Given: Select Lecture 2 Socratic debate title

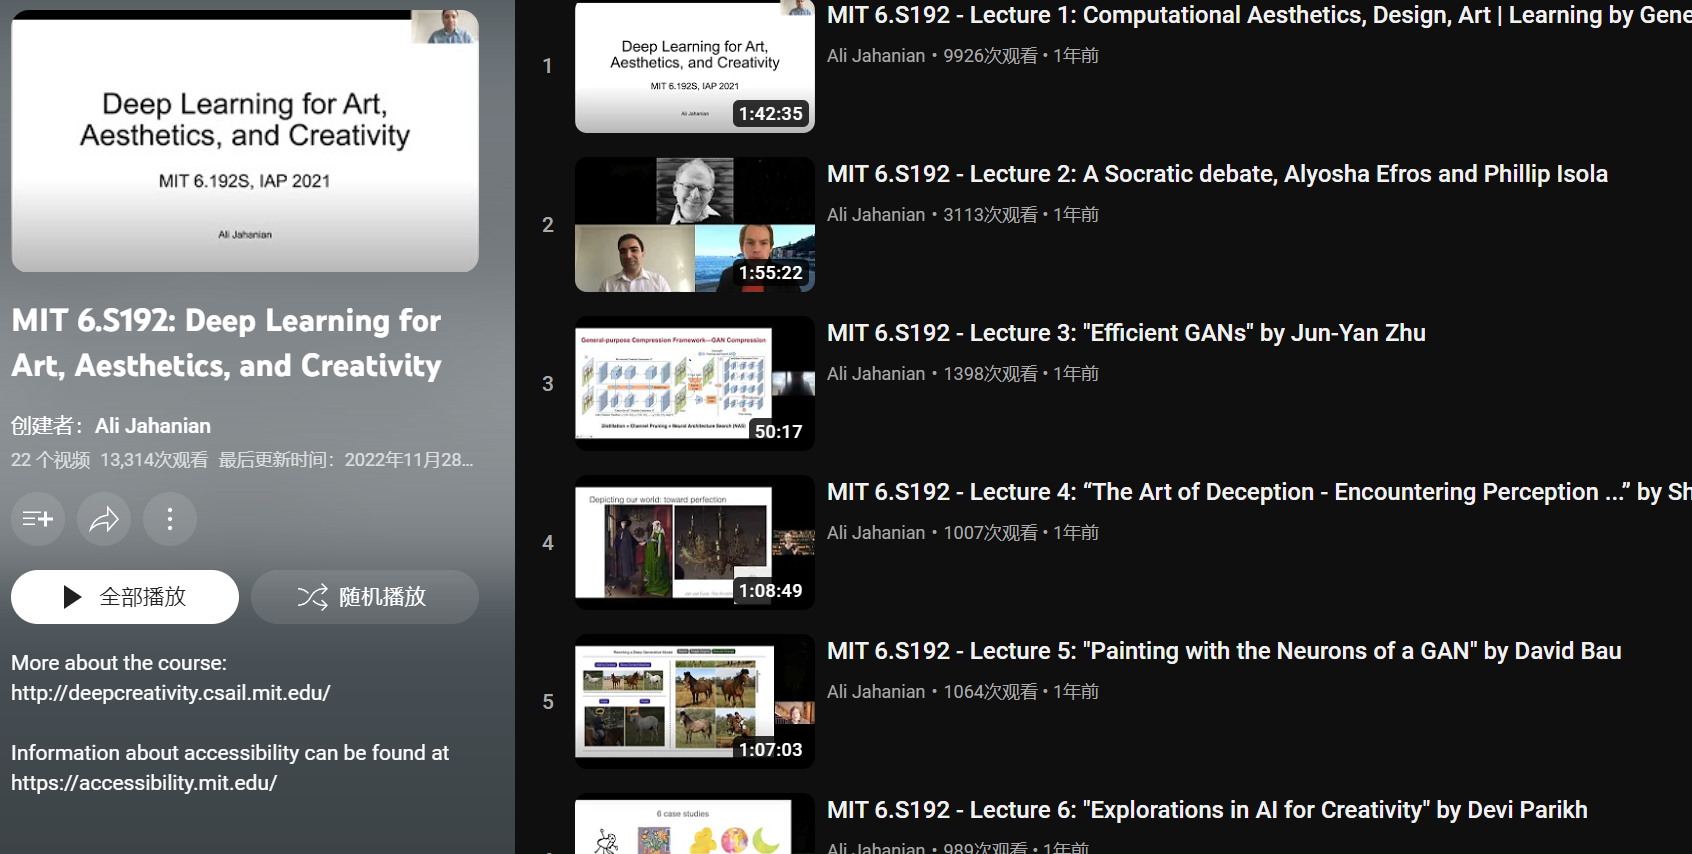Looking at the screenshot, I should (x=1217, y=174).
